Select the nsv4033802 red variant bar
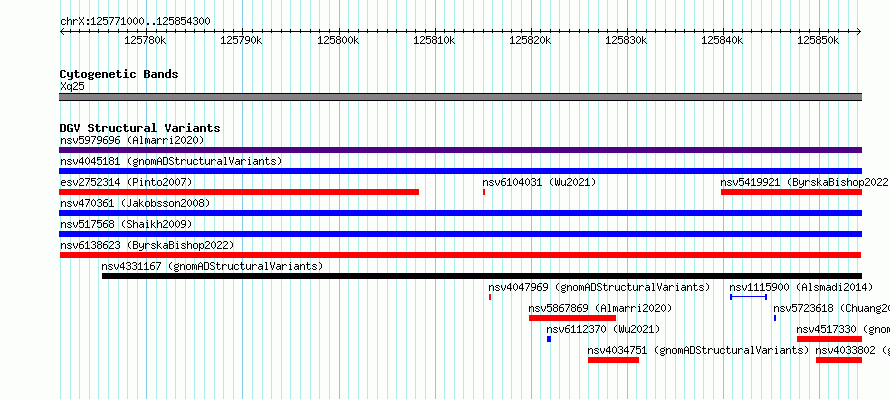The height and width of the screenshot is (399, 890). tap(839, 360)
